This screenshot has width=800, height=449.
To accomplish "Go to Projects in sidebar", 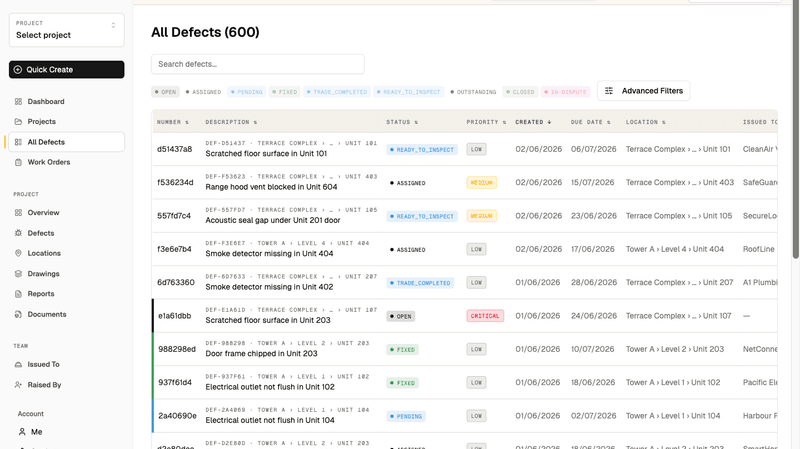I will point(66,121).
